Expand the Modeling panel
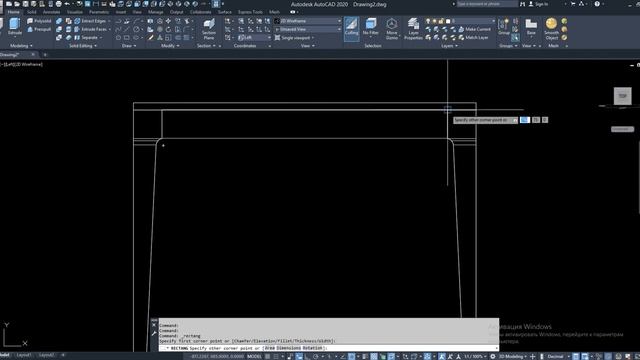The image size is (640, 360). tap(21, 46)
